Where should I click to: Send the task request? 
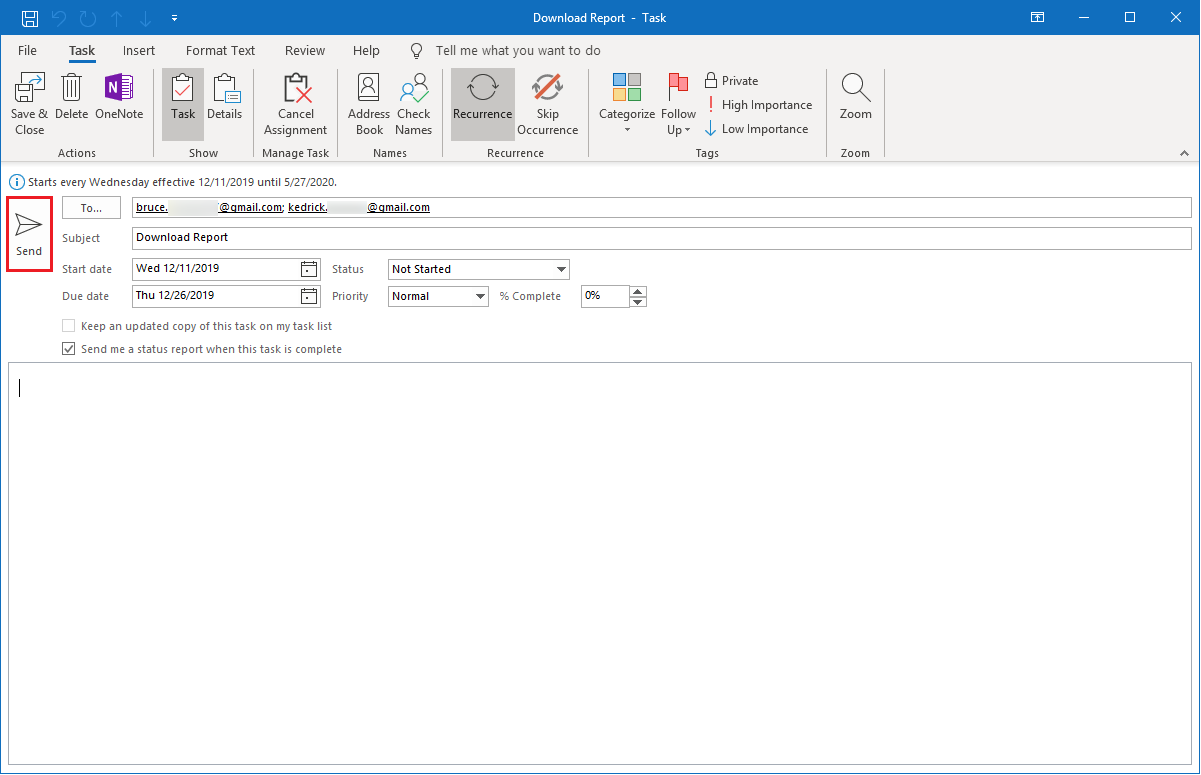(x=29, y=234)
